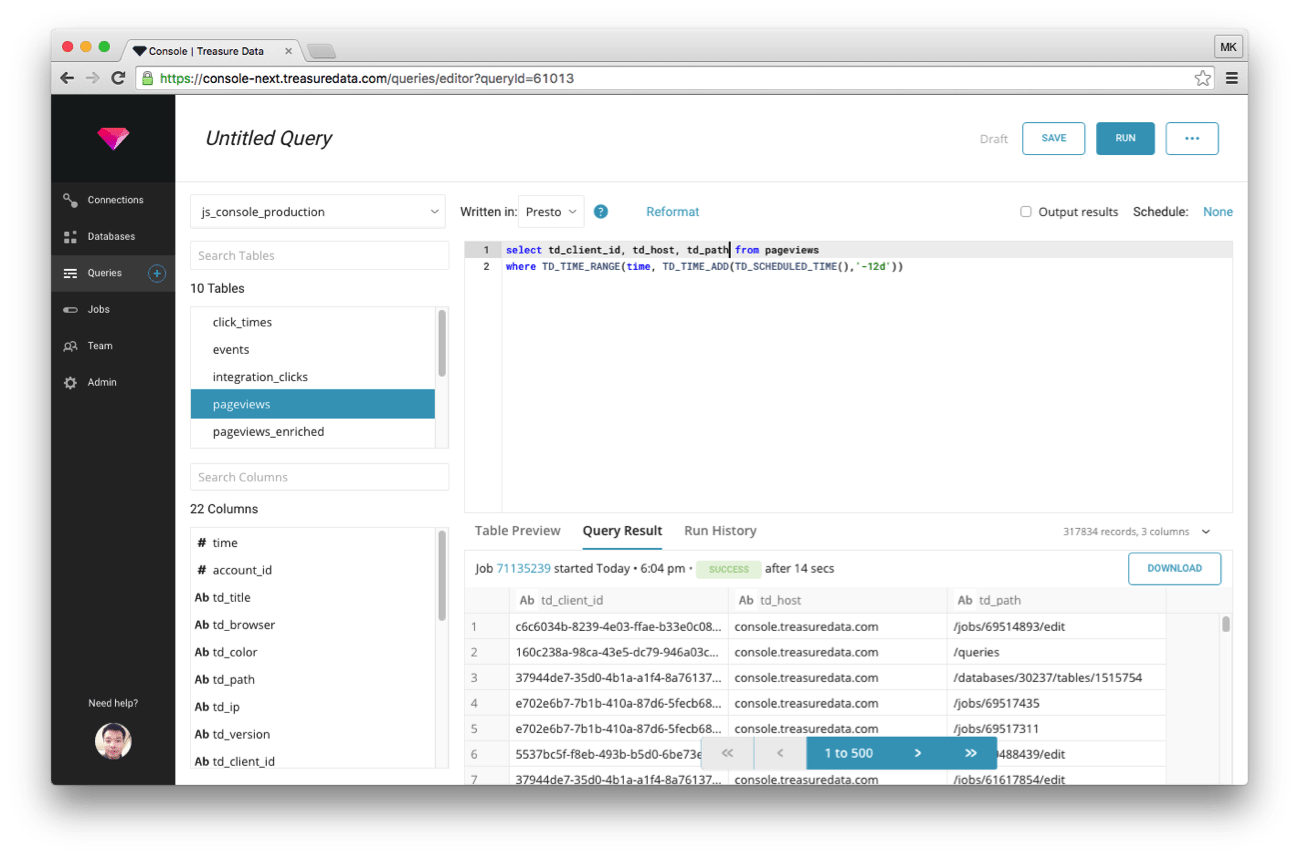Image resolution: width=1300 pixels, height=858 pixels.
Task: Click the RUN button
Action: [x=1126, y=139]
